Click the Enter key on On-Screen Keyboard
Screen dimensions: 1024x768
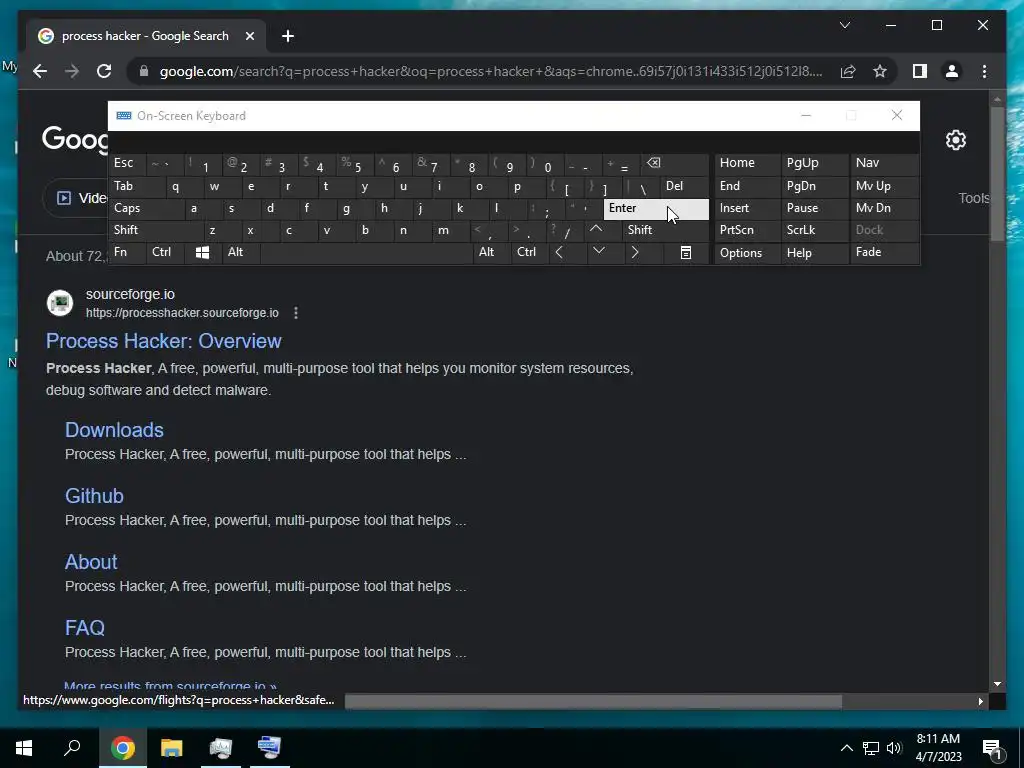point(656,209)
